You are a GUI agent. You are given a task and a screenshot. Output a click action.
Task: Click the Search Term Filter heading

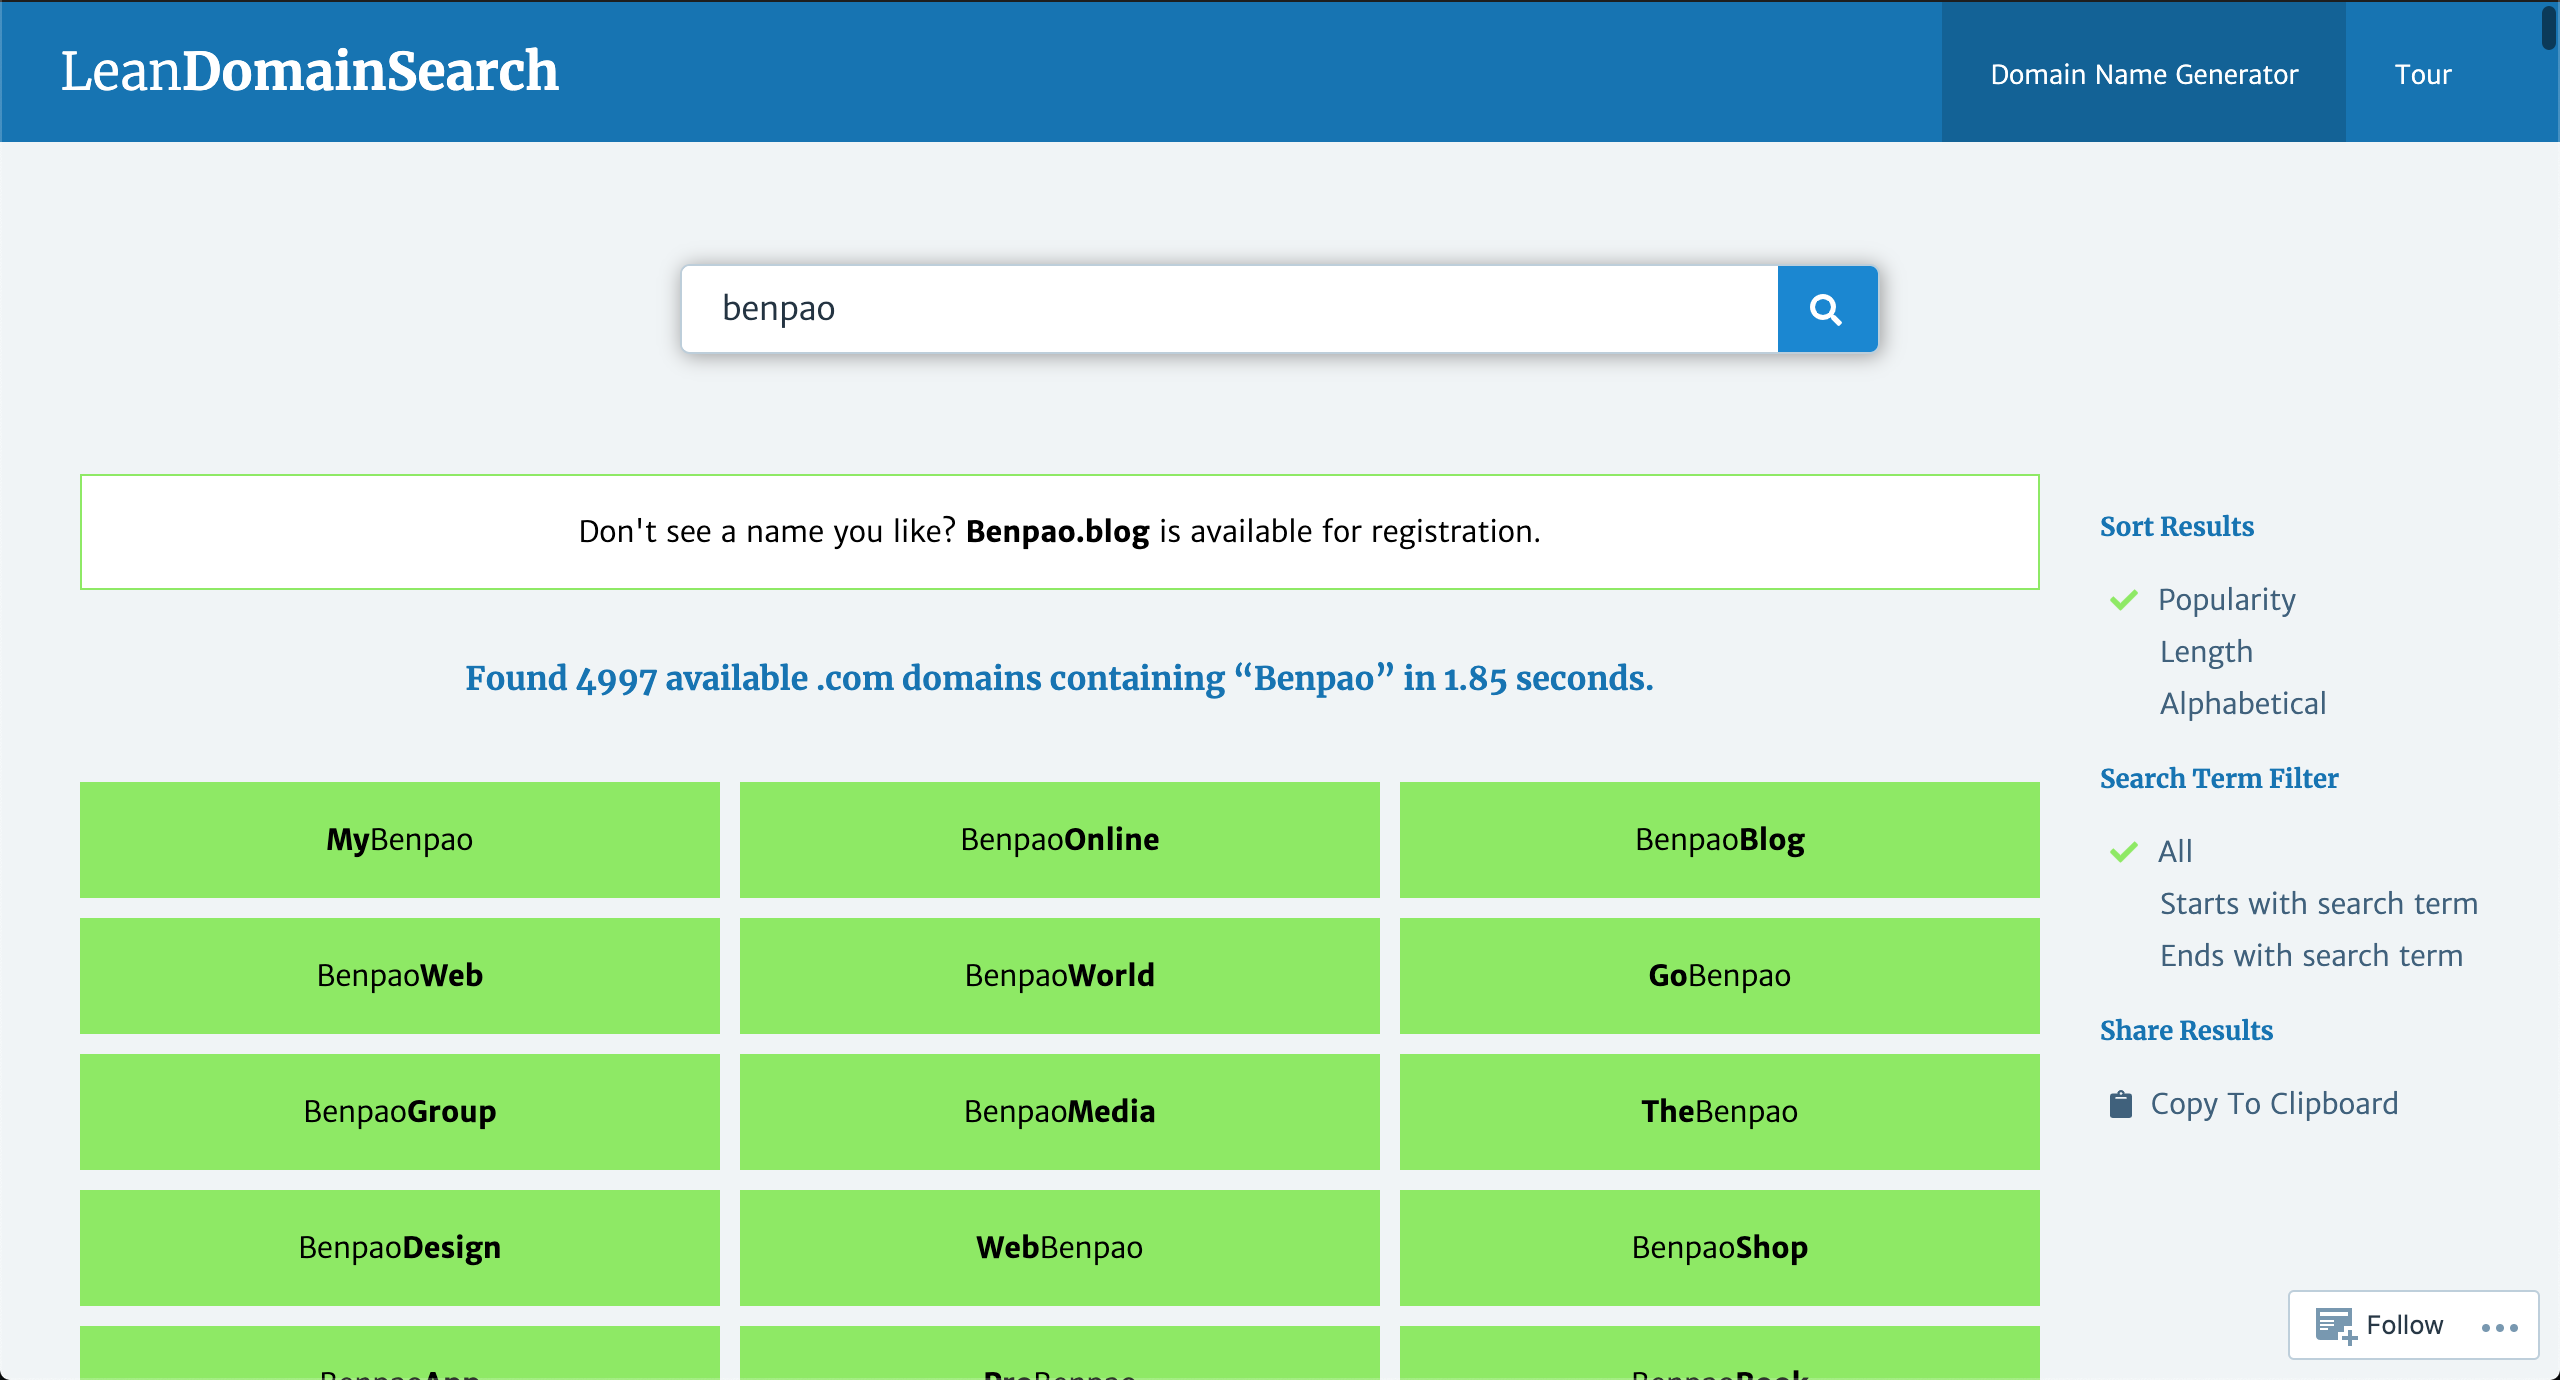(x=2219, y=779)
